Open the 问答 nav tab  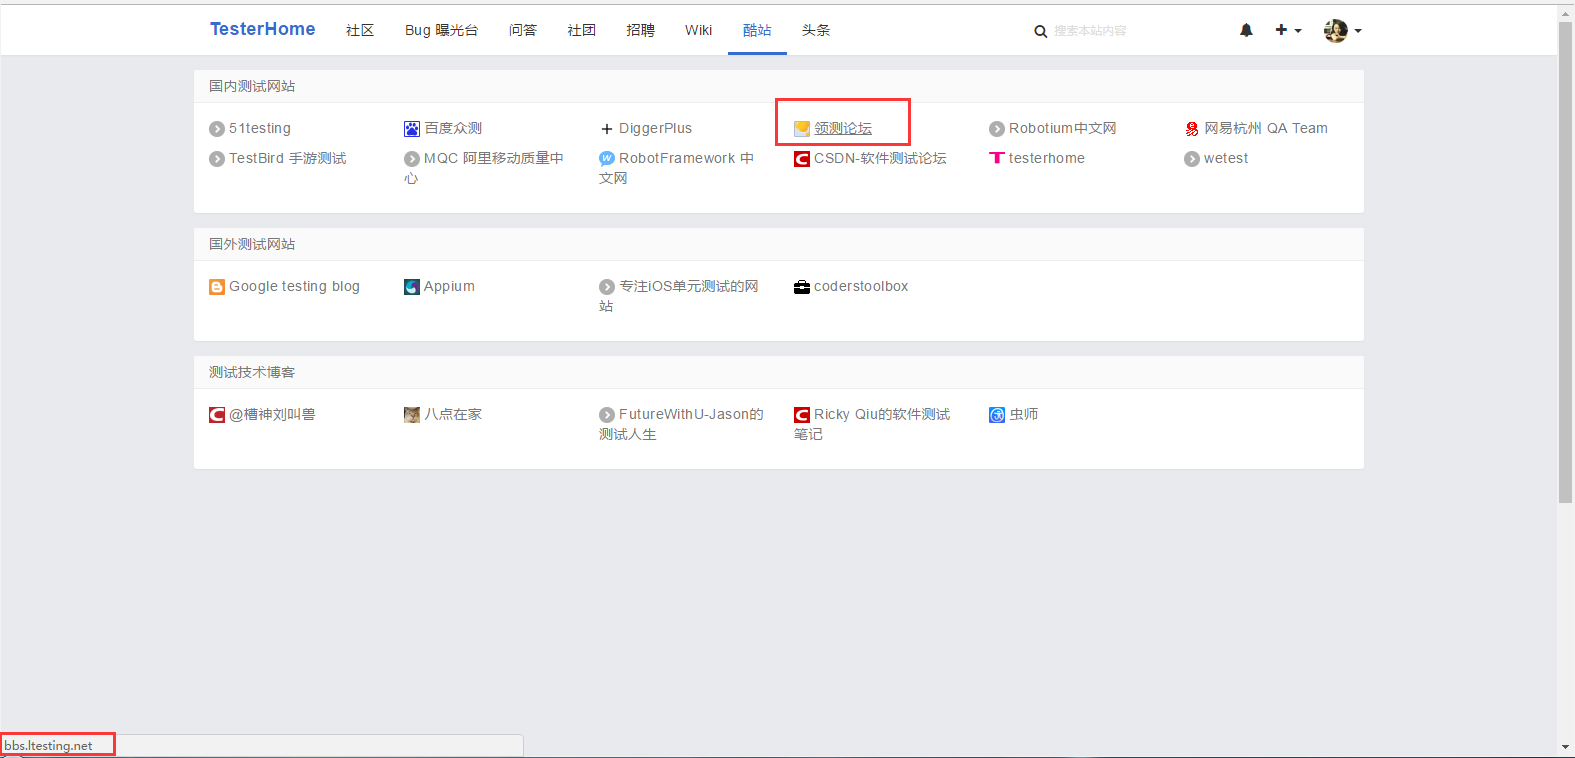(523, 30)
